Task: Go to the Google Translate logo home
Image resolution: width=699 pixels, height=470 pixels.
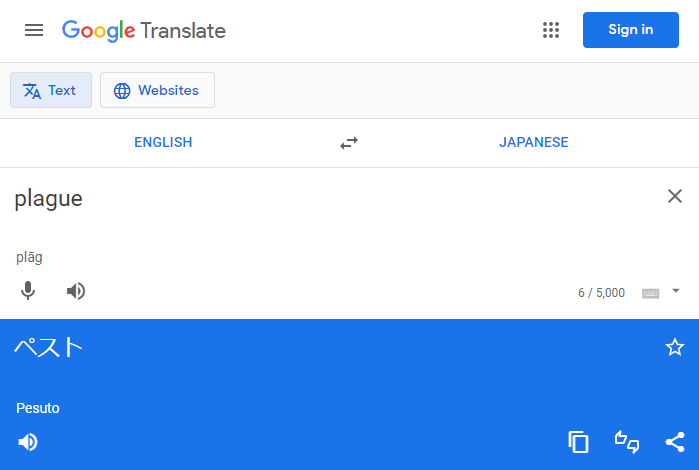Action: tap(144, 31)
